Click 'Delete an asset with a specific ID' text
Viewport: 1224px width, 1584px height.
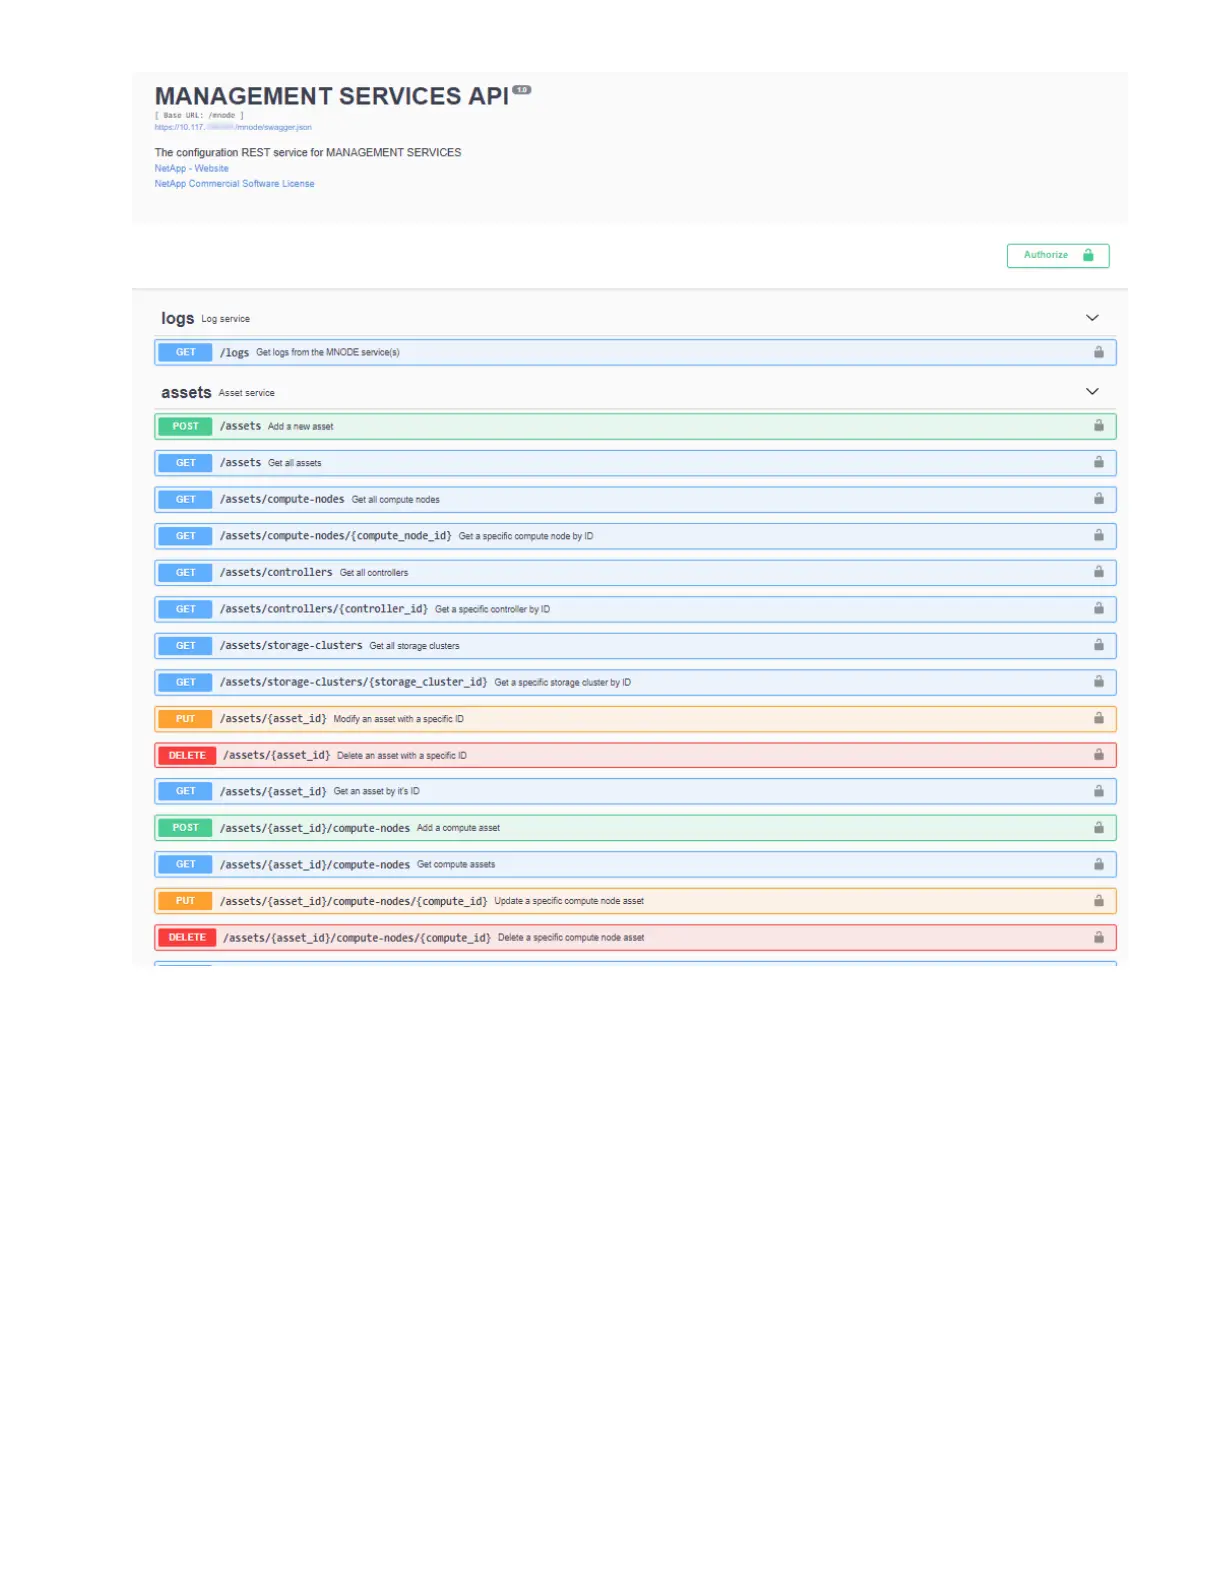tap(402, 756)
